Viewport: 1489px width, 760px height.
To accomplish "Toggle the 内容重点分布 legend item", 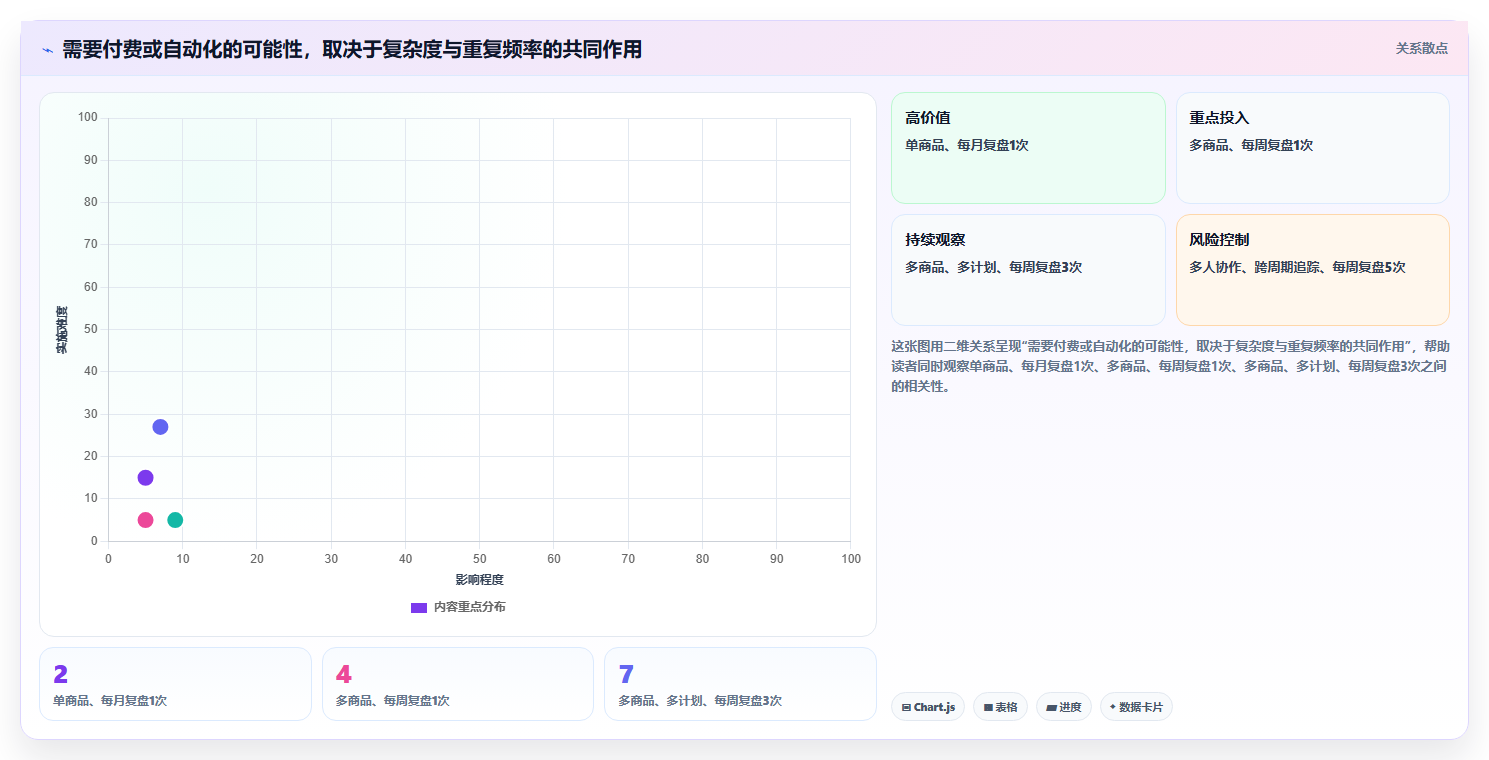I will pos(458,607).
